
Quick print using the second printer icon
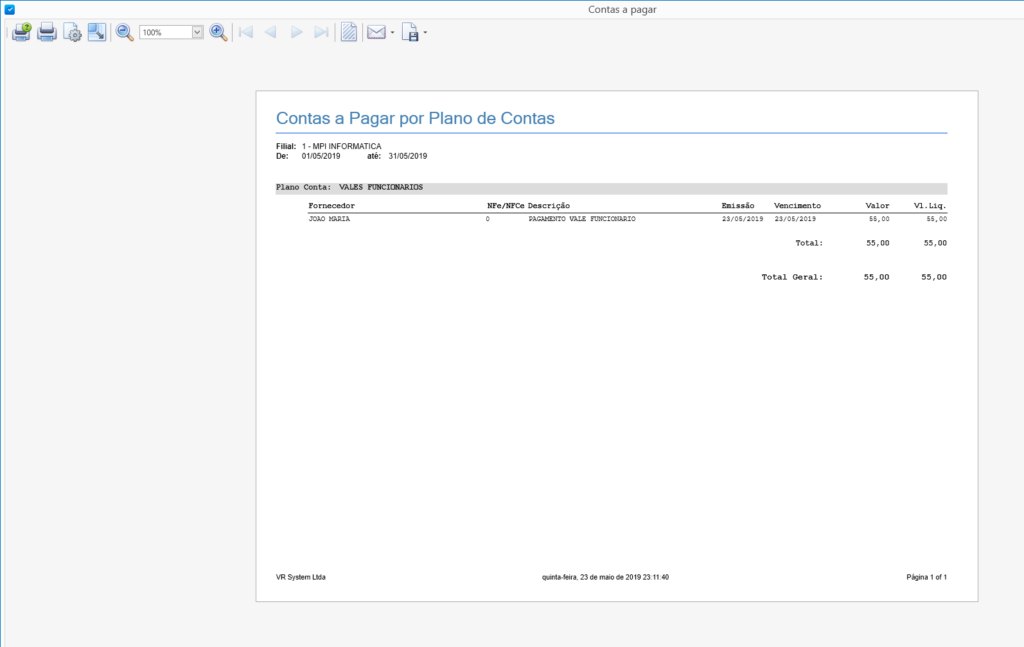pos(47,32)
